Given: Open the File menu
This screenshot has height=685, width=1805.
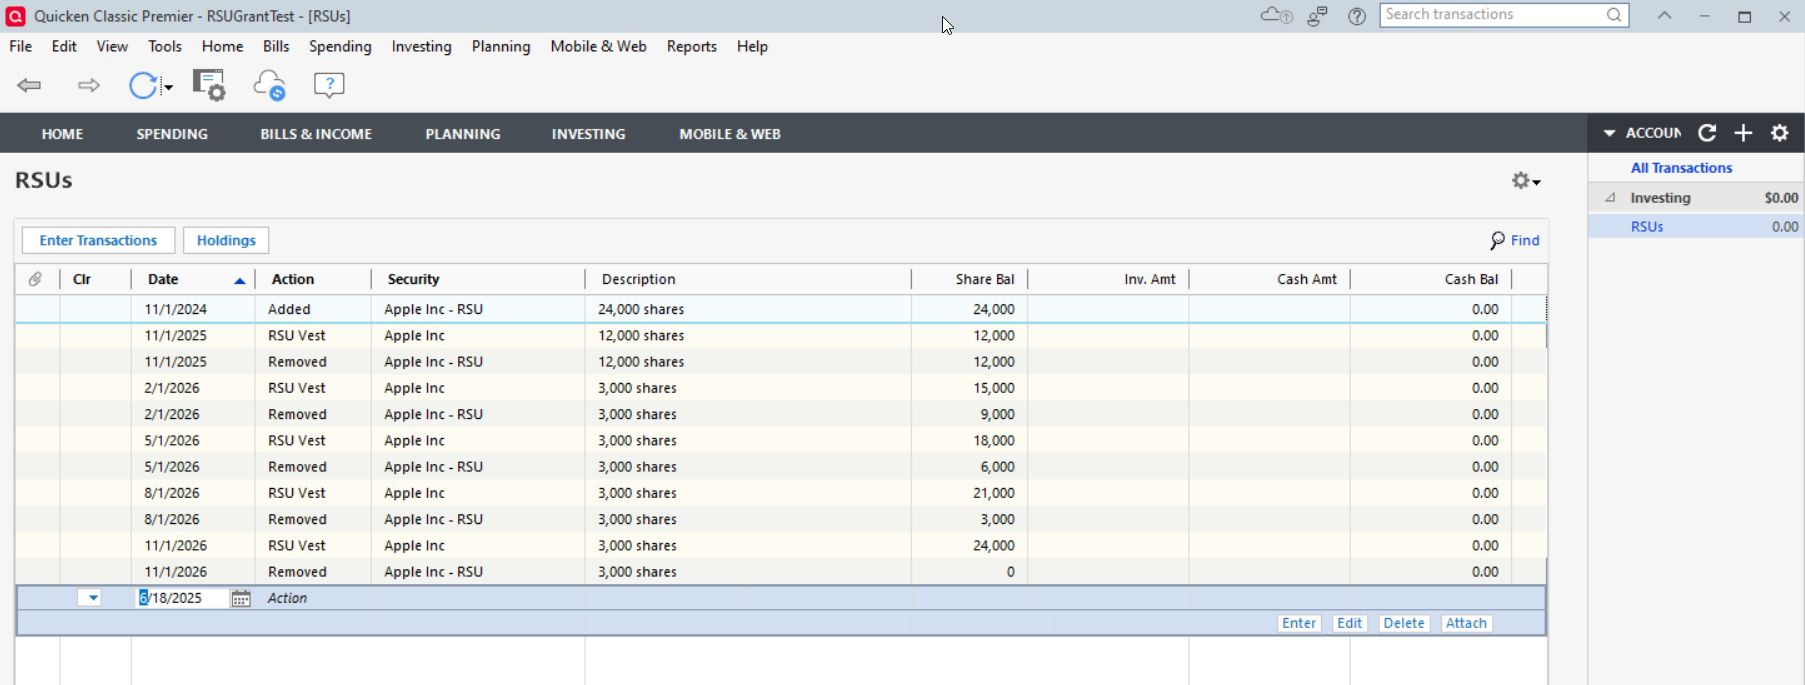Looking at the screenshot, I should coord(20,47).
